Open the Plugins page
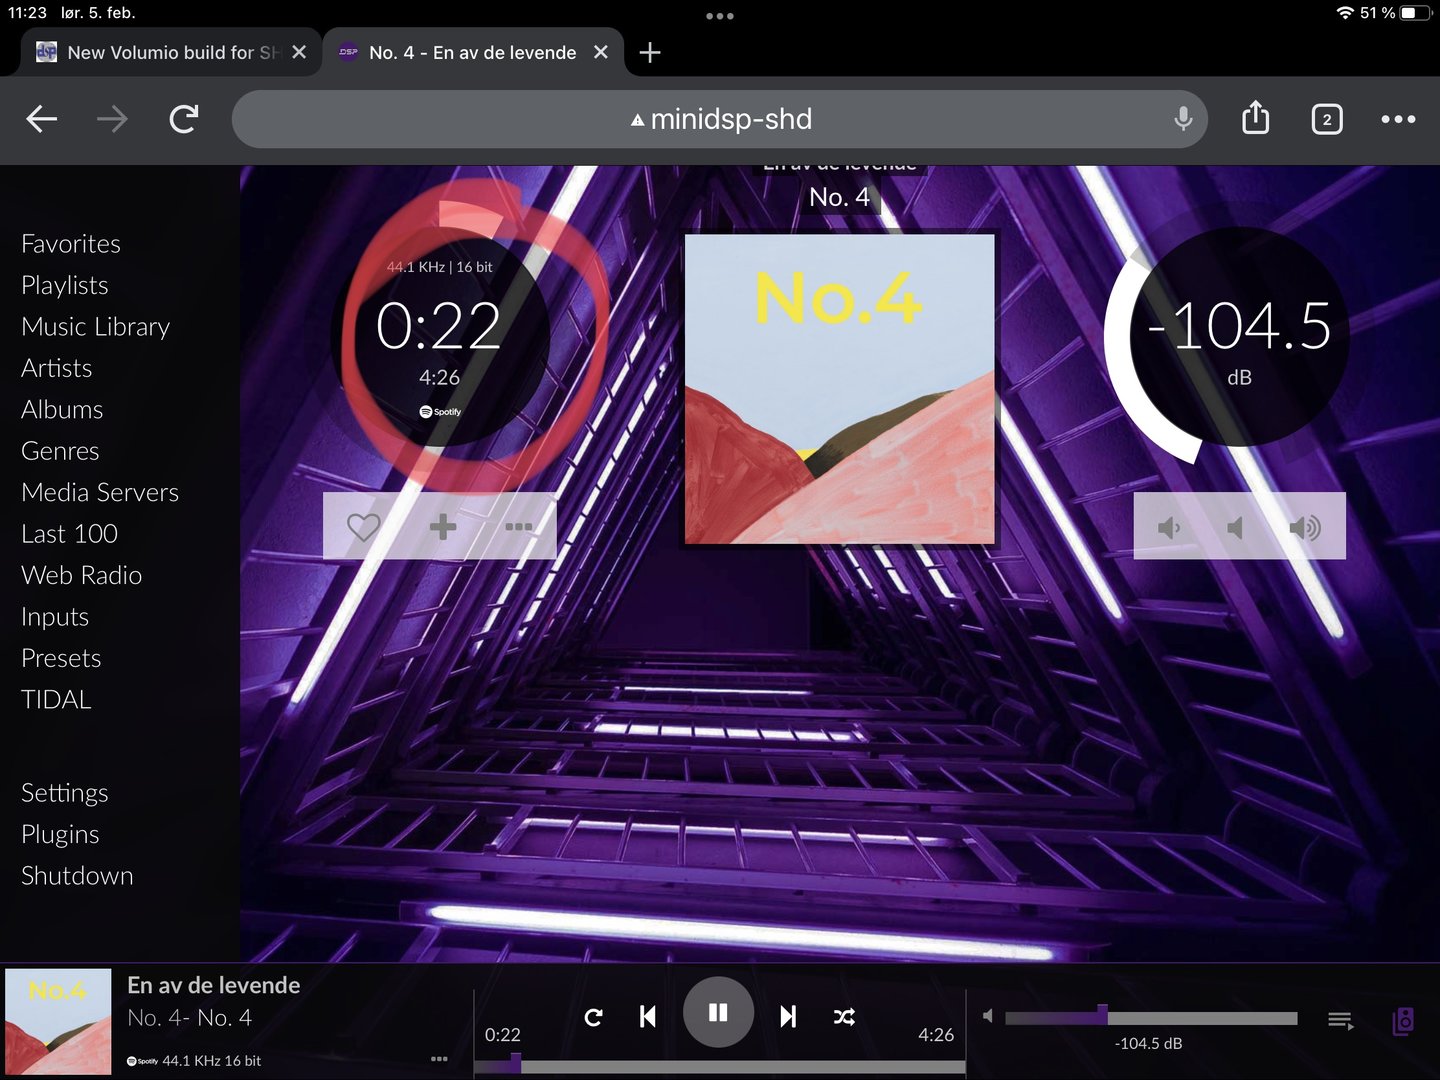The height and width of the screenshot is (1080, 1440). 60,834
